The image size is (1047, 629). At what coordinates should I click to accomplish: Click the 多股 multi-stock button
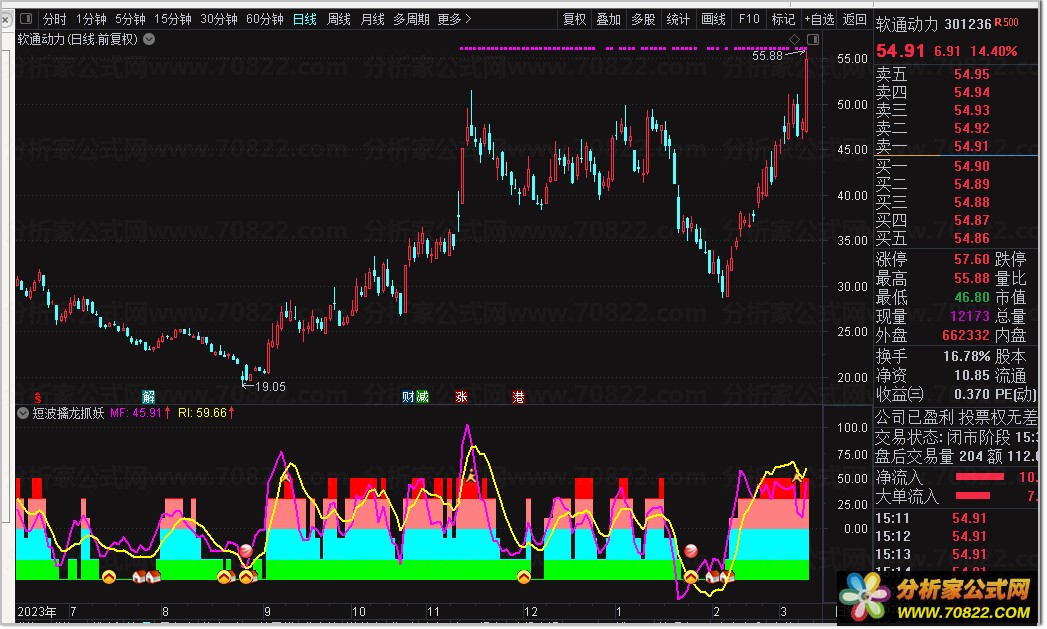coord(643,19)
